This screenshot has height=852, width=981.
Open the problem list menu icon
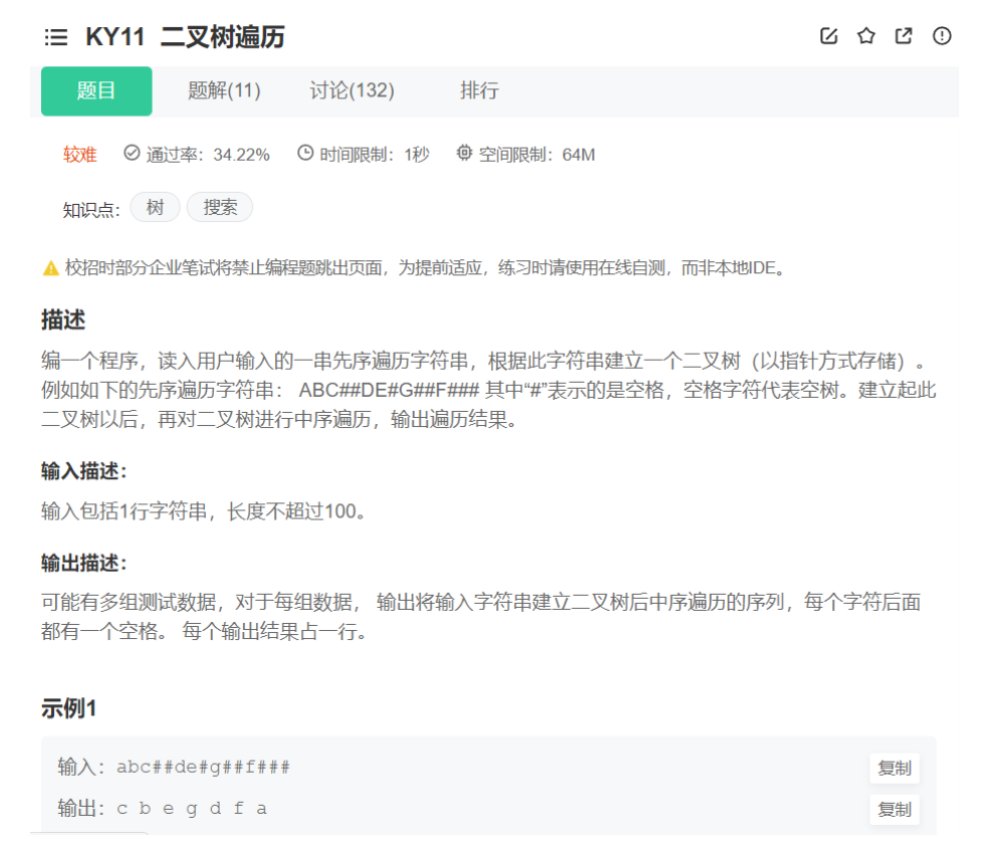tap(56, 37)
